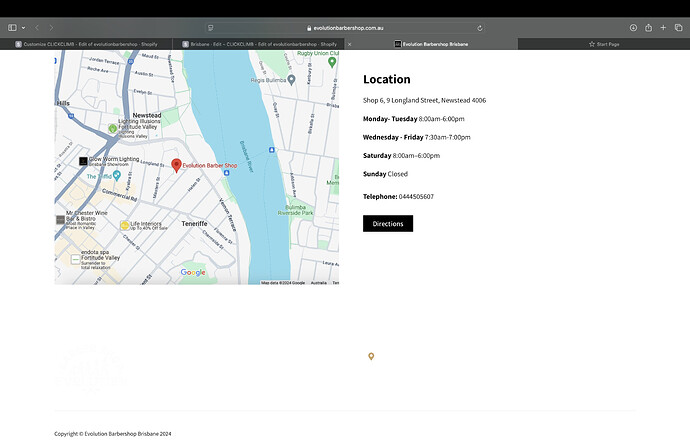Click the Bulimba Riverside Park label

pos(295,210)
